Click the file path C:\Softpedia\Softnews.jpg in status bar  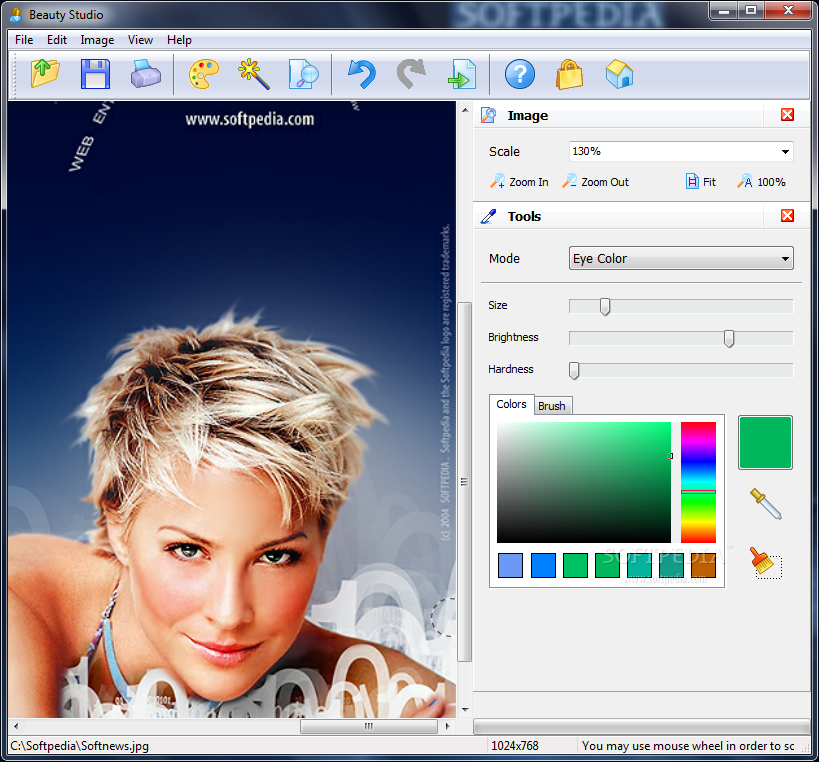coord(79,746)
